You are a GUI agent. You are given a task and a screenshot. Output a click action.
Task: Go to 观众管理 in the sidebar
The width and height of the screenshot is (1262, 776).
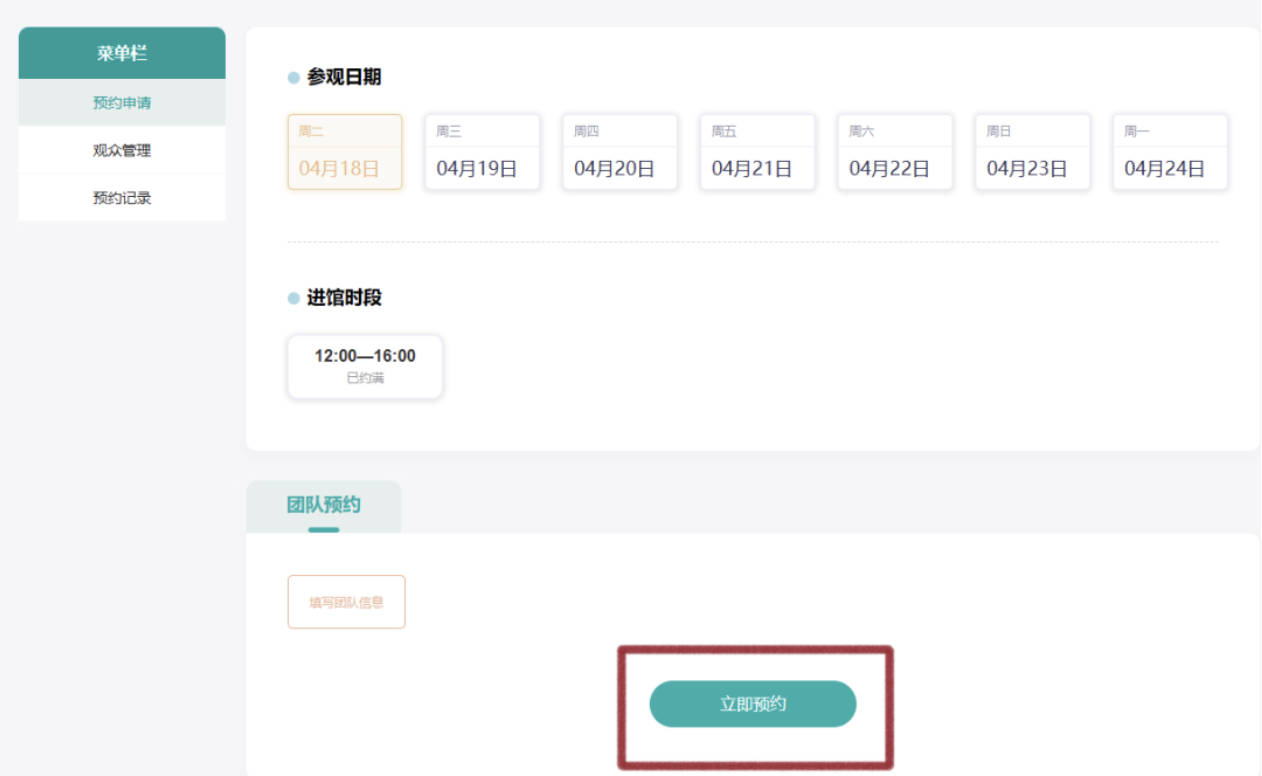tap(122, 151)
